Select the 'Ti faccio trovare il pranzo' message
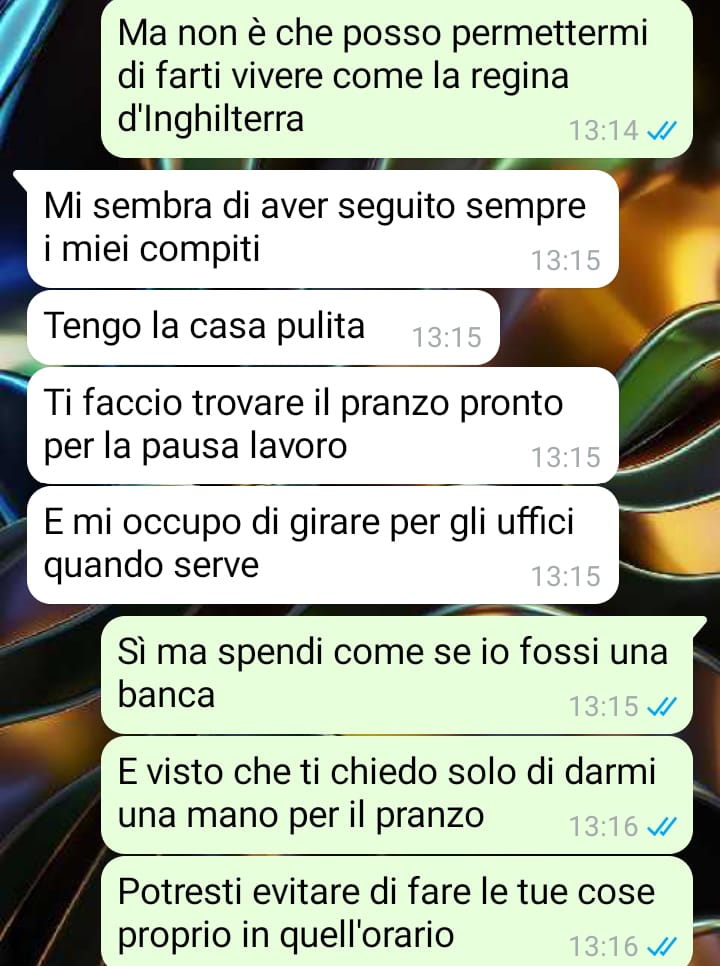Viewport: 720px width, 966px height. tap(323, 426)
